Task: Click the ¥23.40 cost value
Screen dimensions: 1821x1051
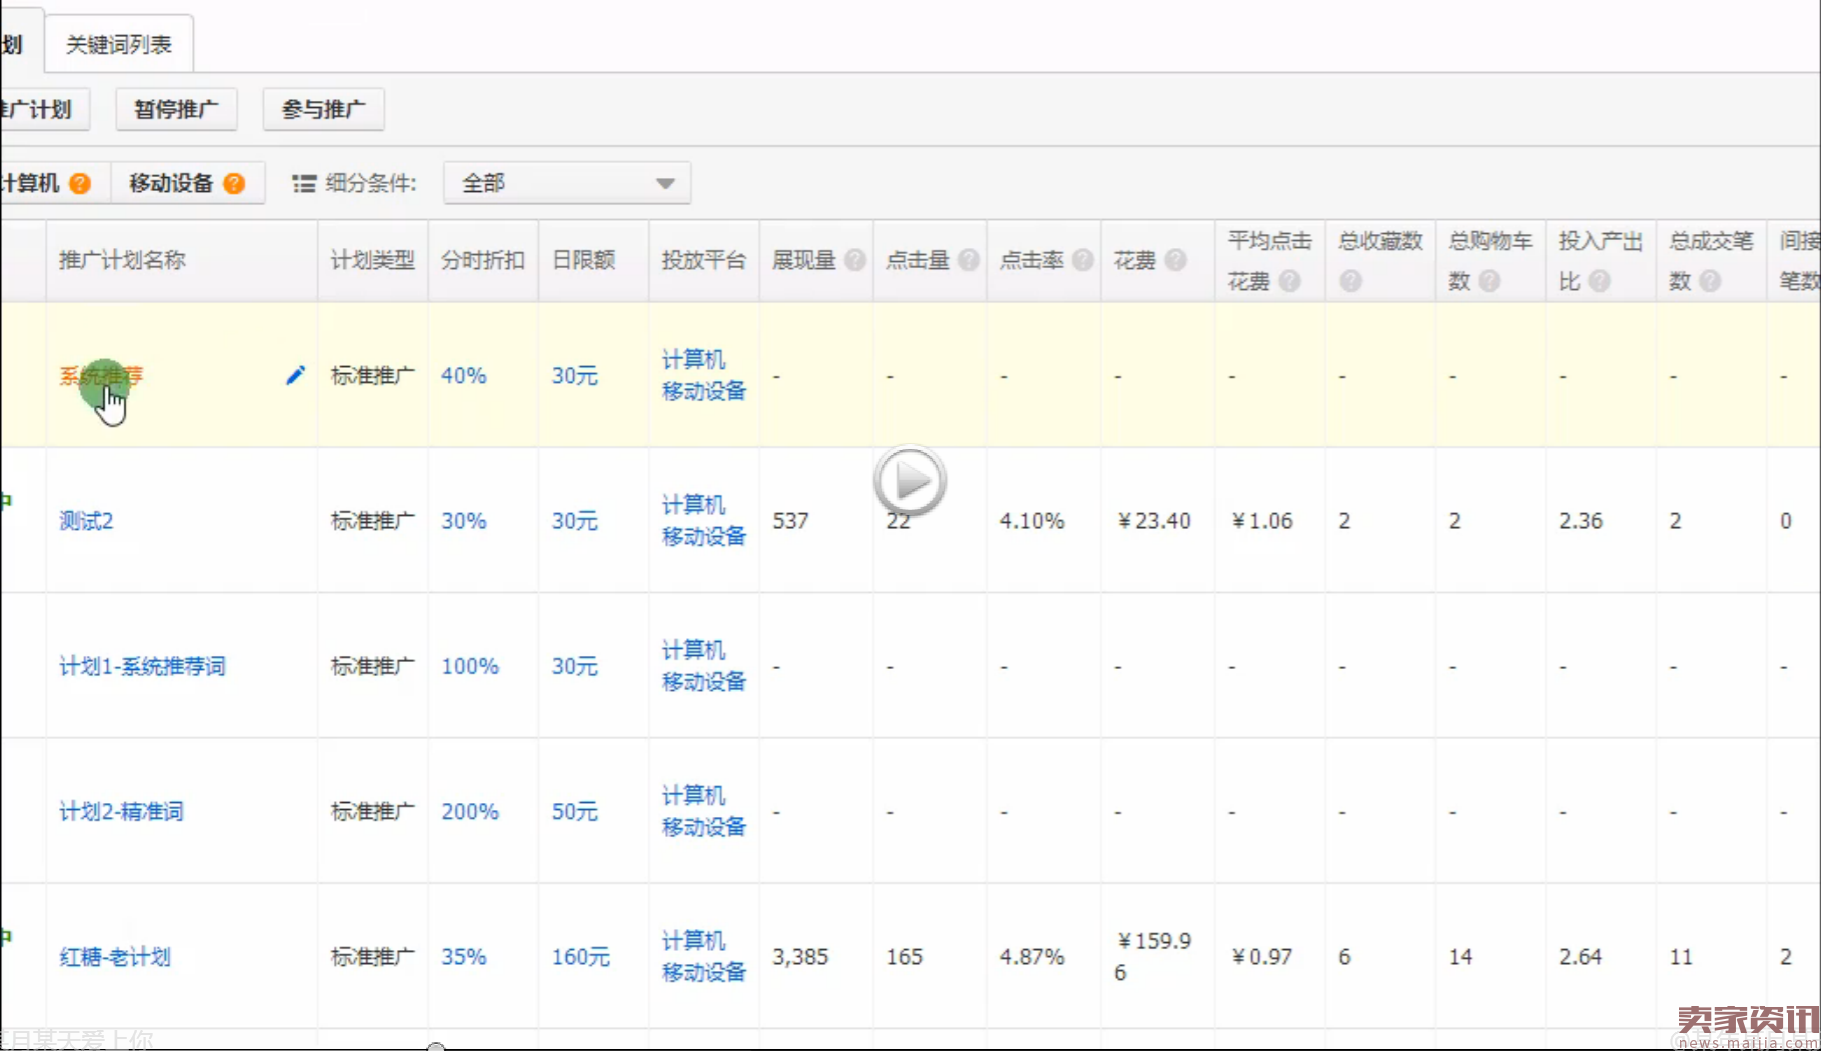Action: 1154,521
